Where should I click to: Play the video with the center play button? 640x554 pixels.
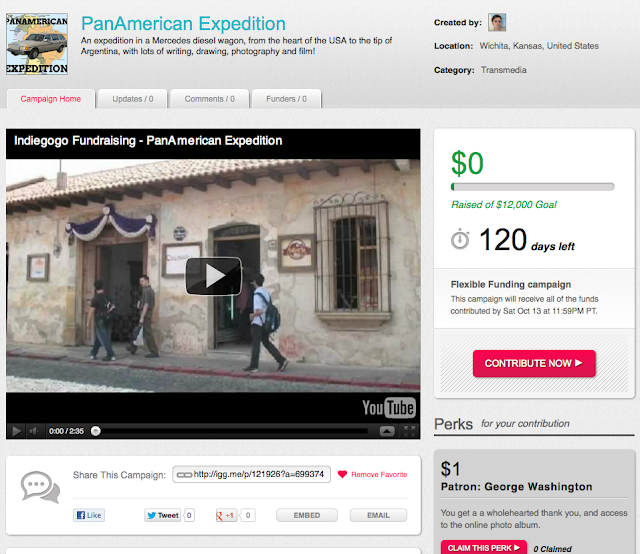pyautogui.click(x=213, y=276)
